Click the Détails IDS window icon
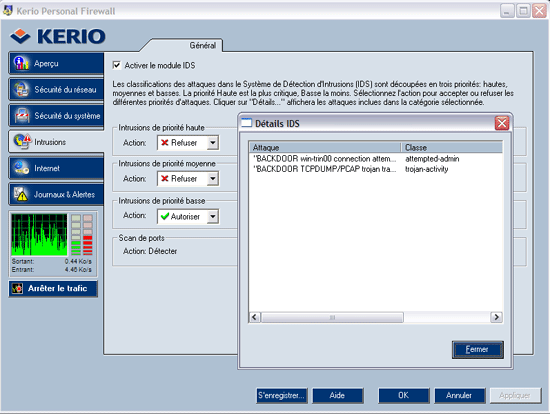 pos(246,123)
